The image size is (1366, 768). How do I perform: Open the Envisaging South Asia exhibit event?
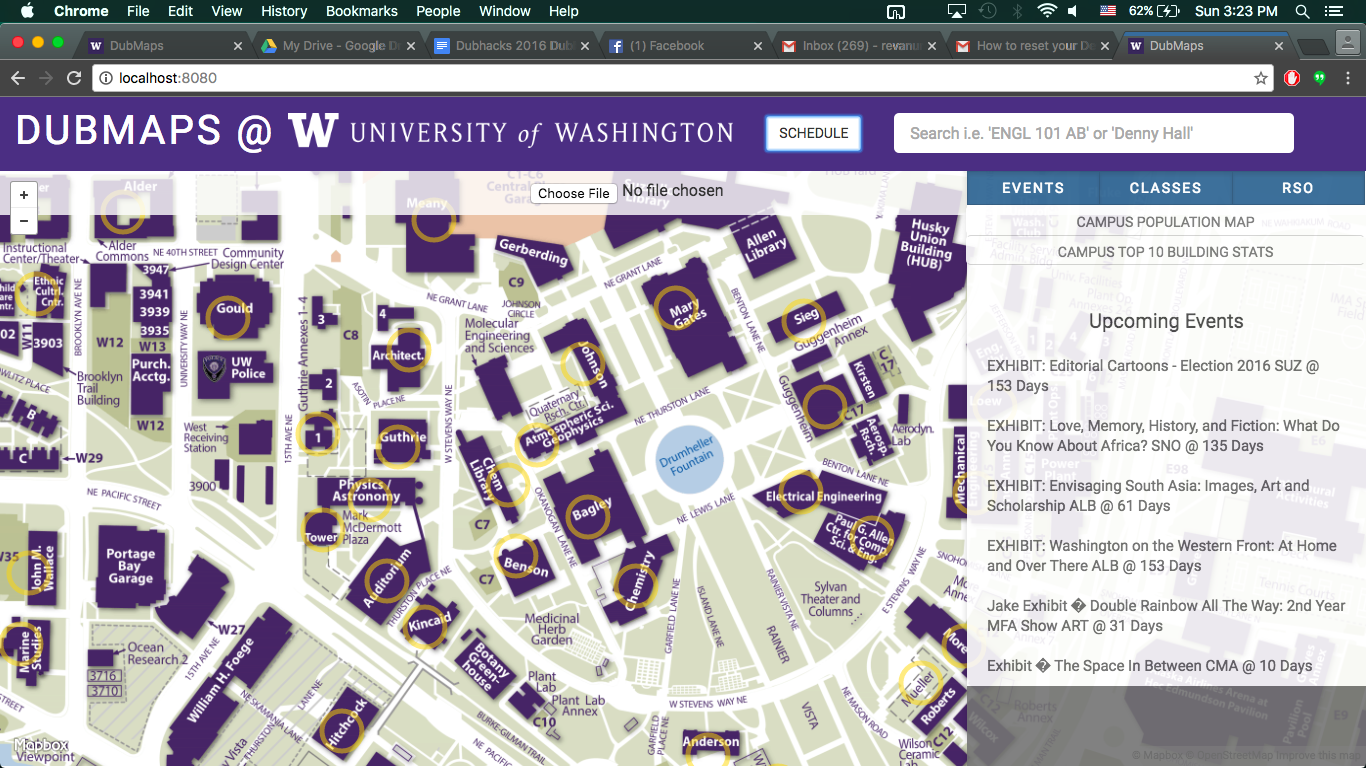click(1148, 496)
